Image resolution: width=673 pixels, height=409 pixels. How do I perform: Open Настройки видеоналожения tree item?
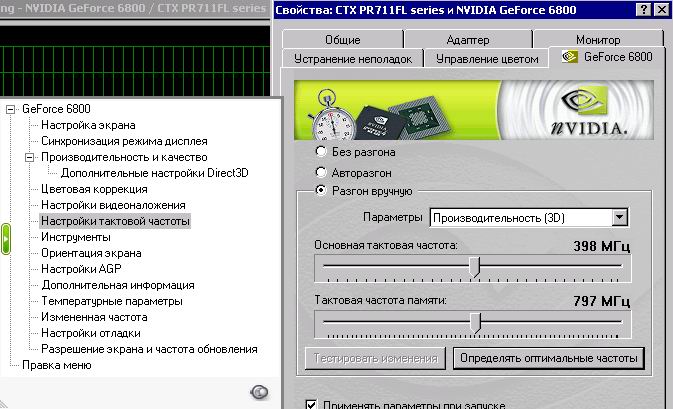click(x=113, y=205)
